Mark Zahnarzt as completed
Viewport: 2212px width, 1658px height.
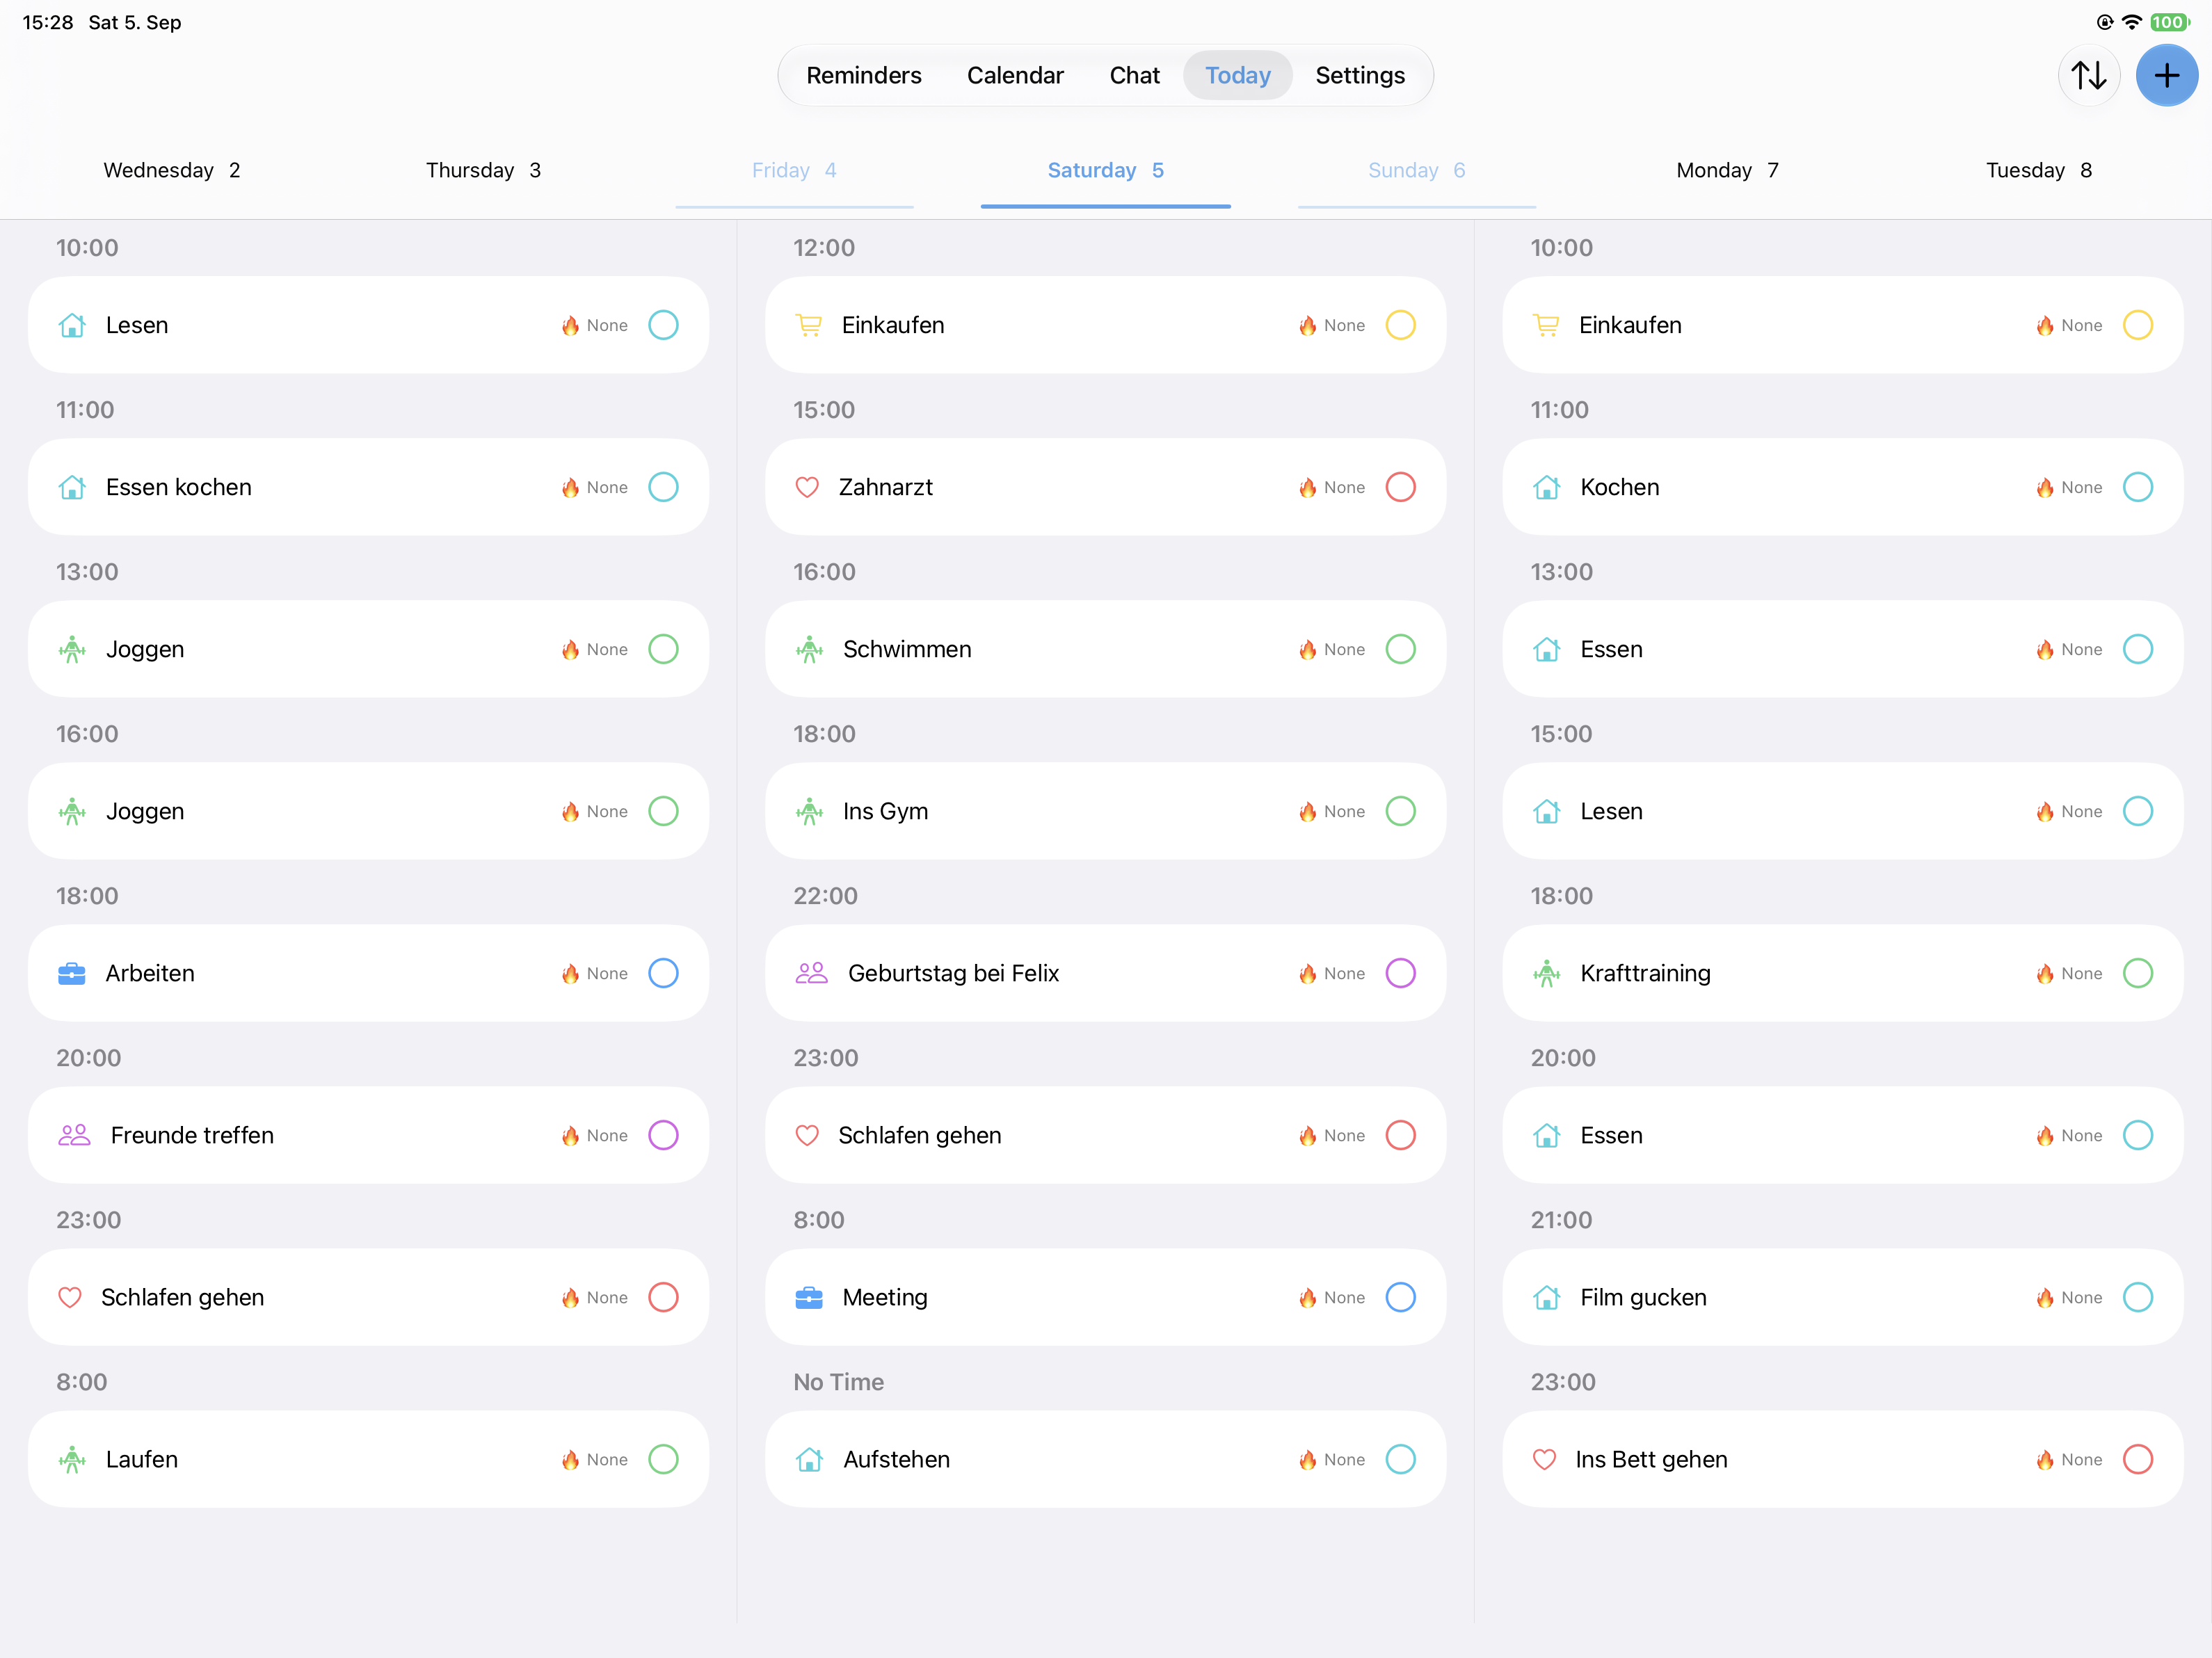click(x=1400, y=487)
